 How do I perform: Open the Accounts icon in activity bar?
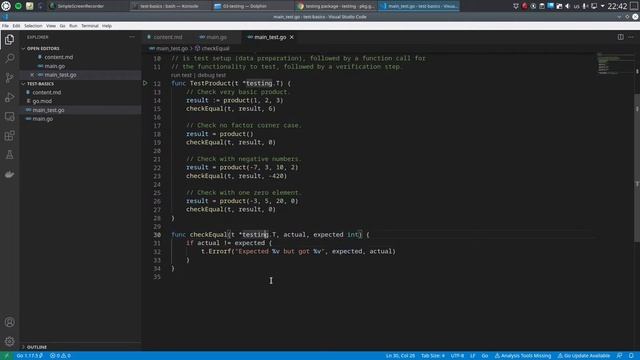pos(9,322)
